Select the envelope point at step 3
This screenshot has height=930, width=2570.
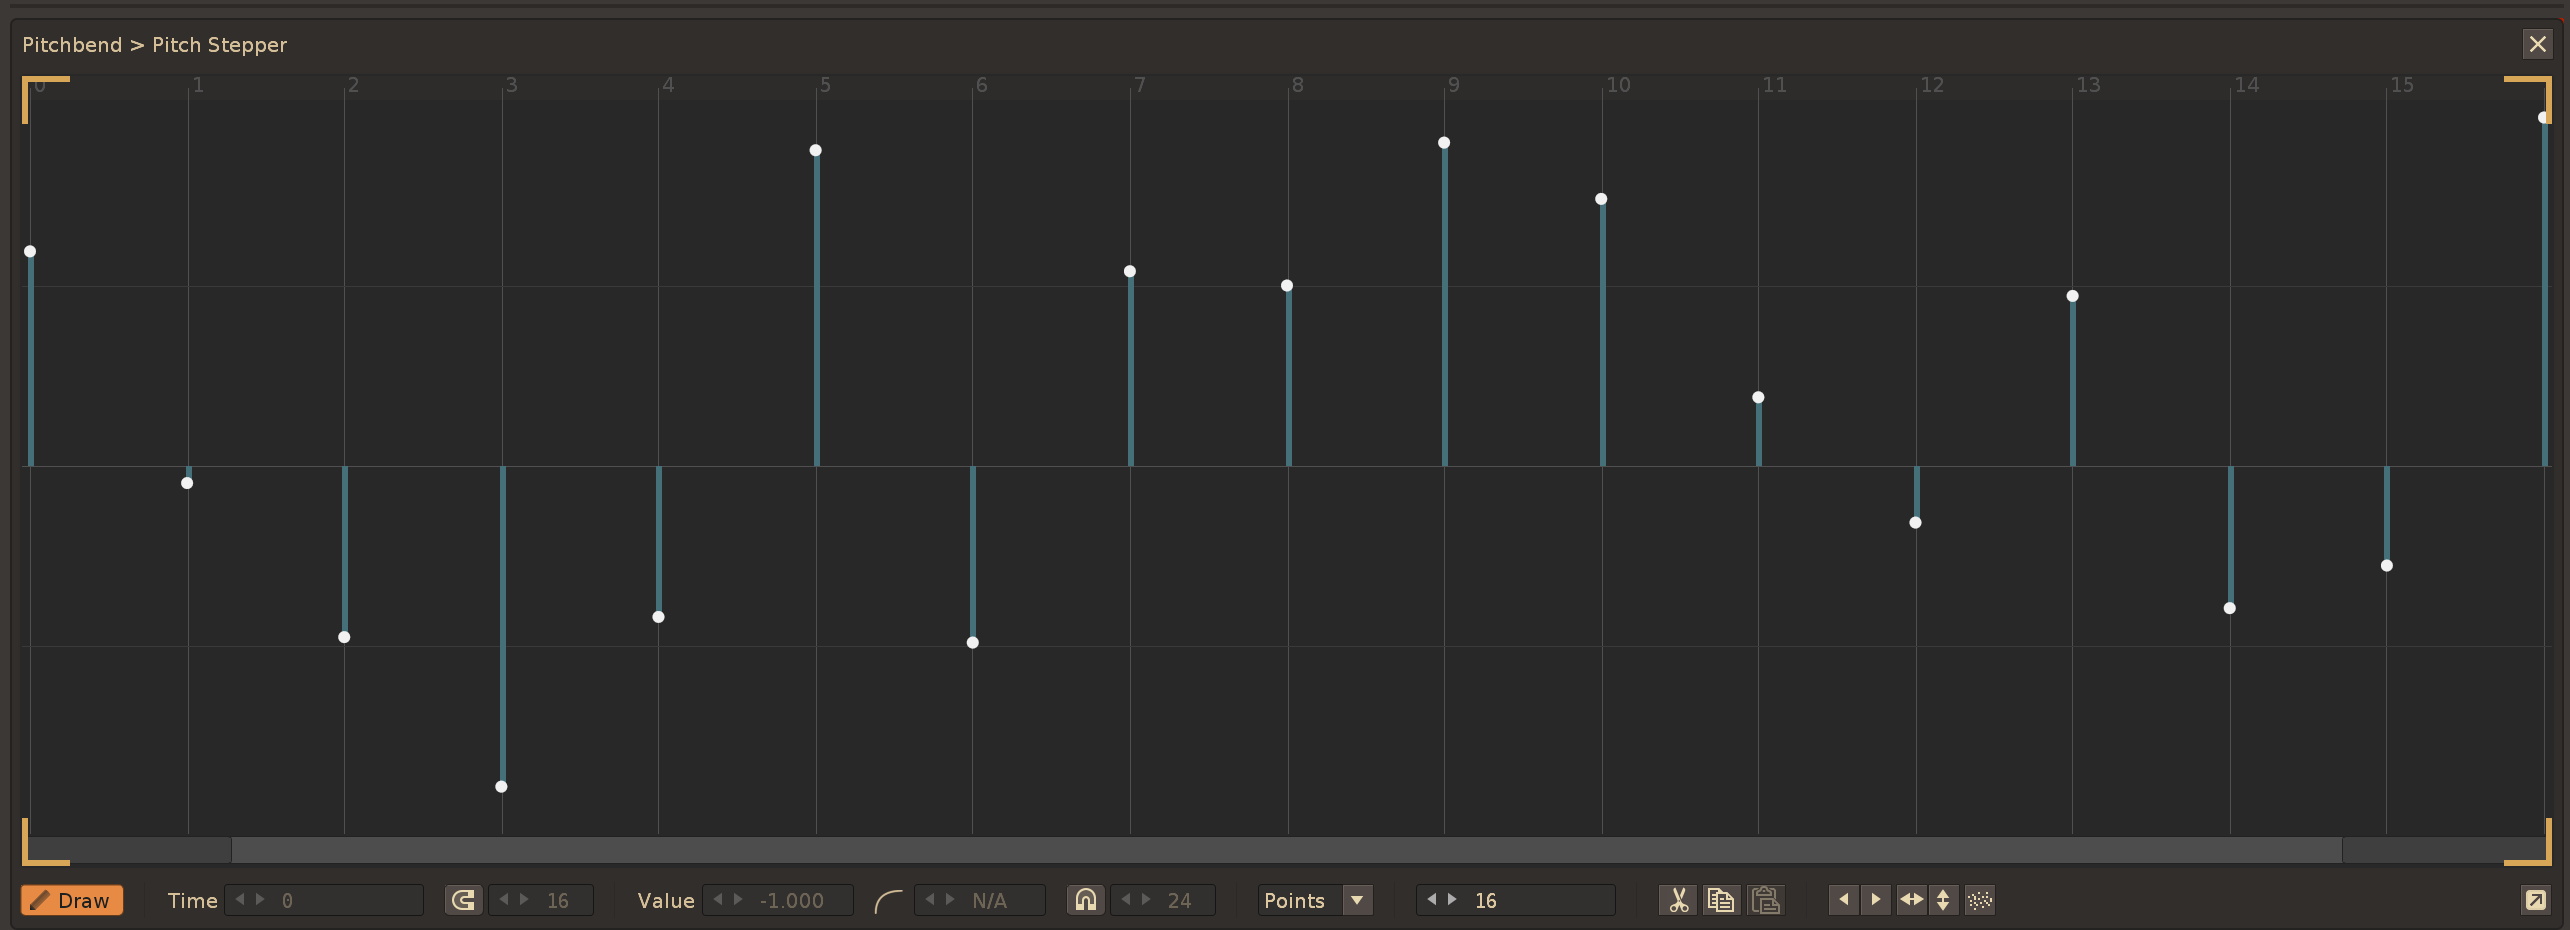(x=502, y=787)
